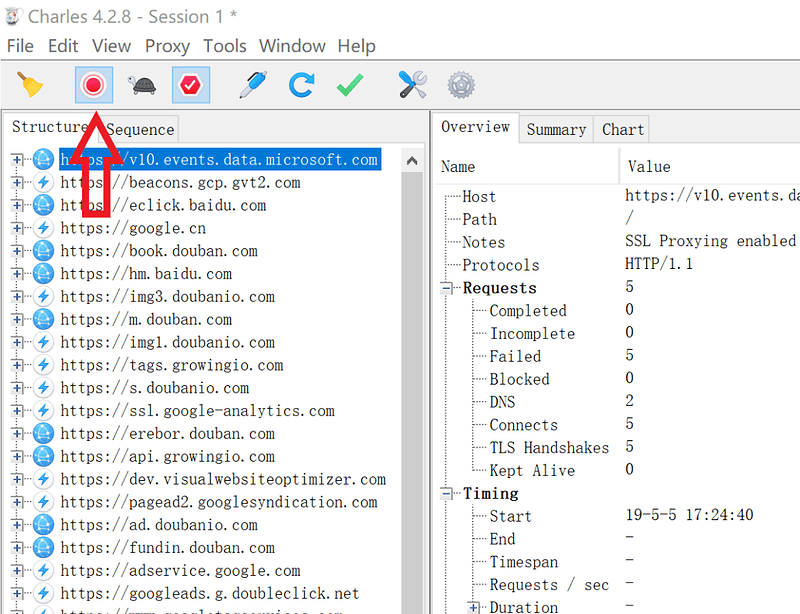Click the globe icon beside book.douban.com
800x614 pixels.
pyautogui.click(x=43, y=251)
